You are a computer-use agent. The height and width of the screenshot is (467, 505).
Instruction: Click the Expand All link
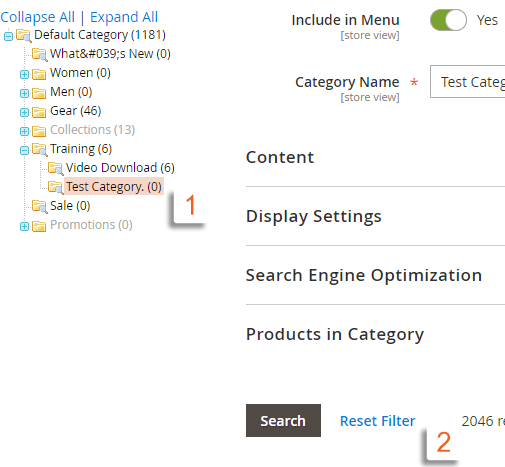pyautogui.click(x=124, y=17)
